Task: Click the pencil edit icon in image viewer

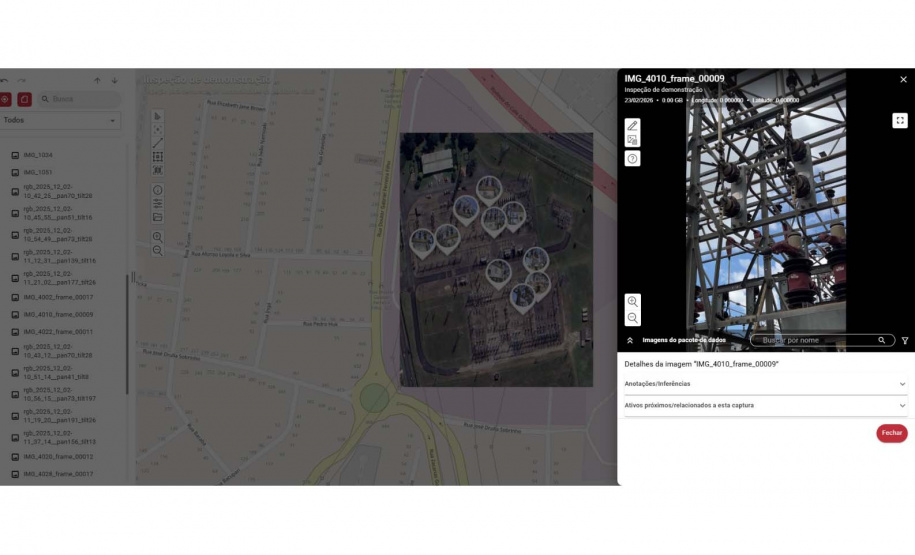Action: (632, 126)
